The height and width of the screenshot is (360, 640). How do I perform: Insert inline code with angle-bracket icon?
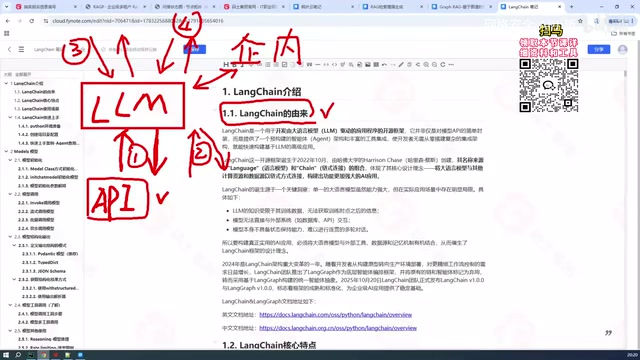point(334,64)
